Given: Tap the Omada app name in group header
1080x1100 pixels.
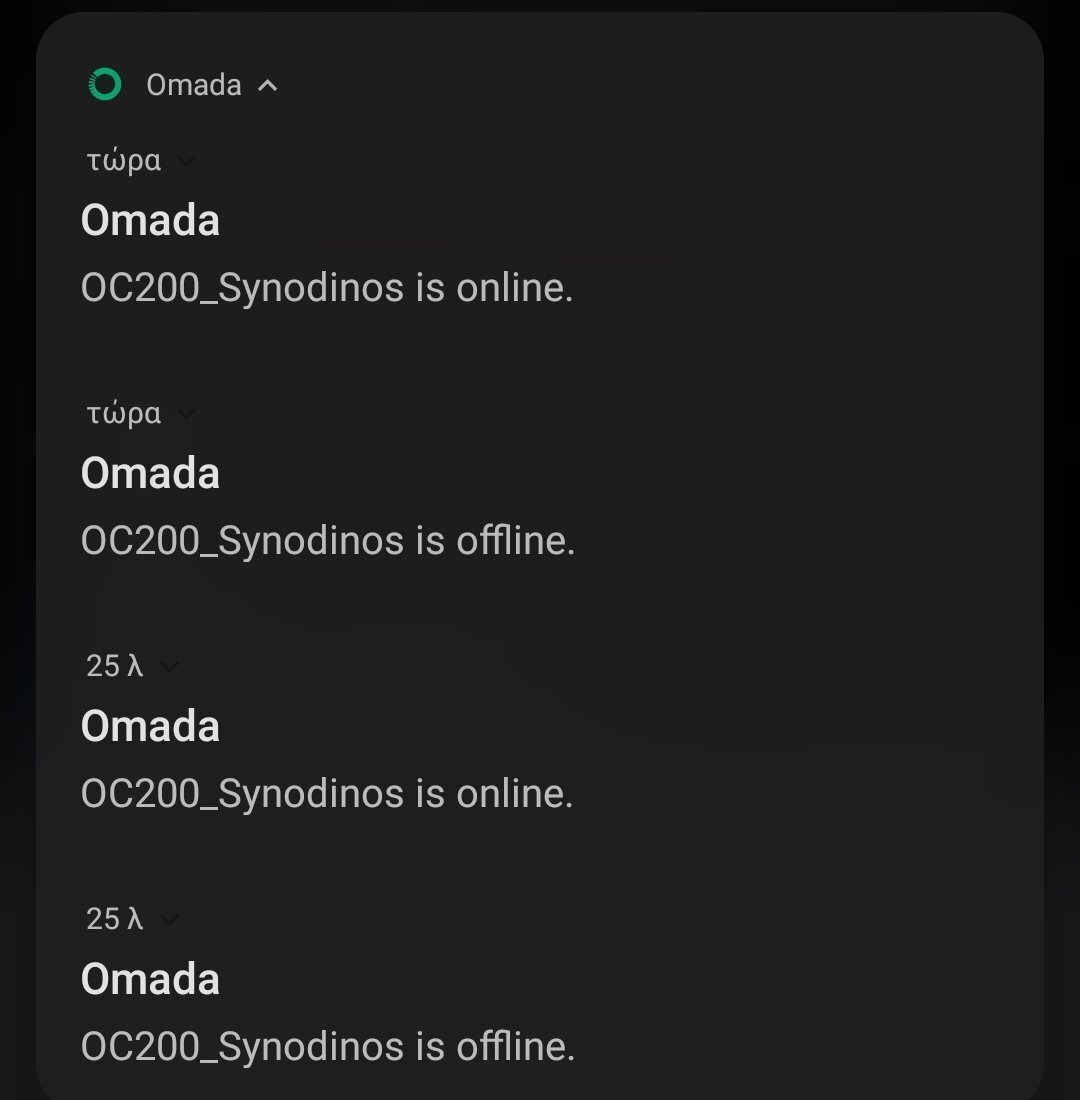Looking at the screenshot, I should [194, 86].
